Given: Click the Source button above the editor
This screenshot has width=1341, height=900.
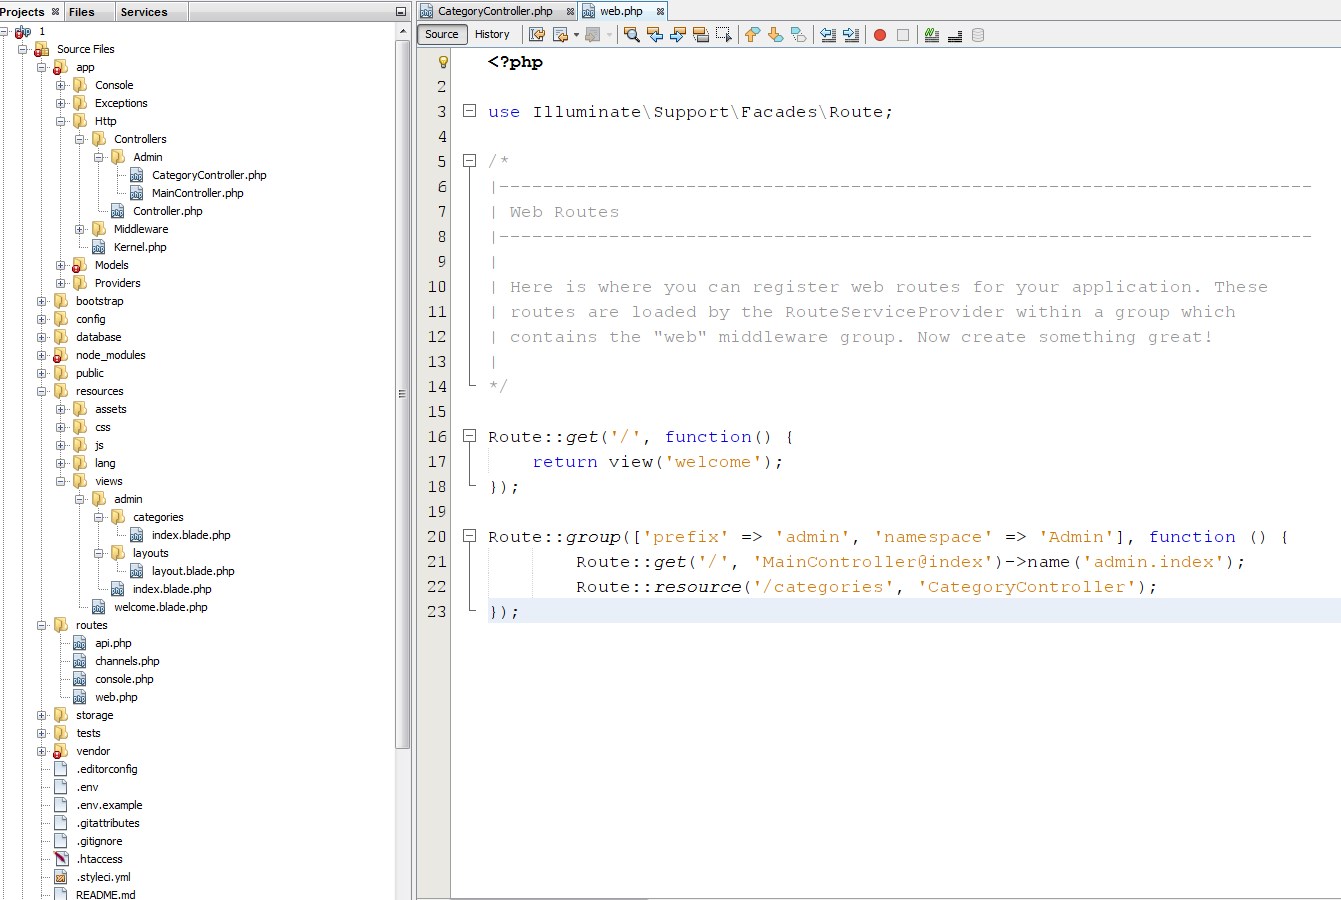Looking at the screenshot, I should pyautogui.click(x=441, y=34).
